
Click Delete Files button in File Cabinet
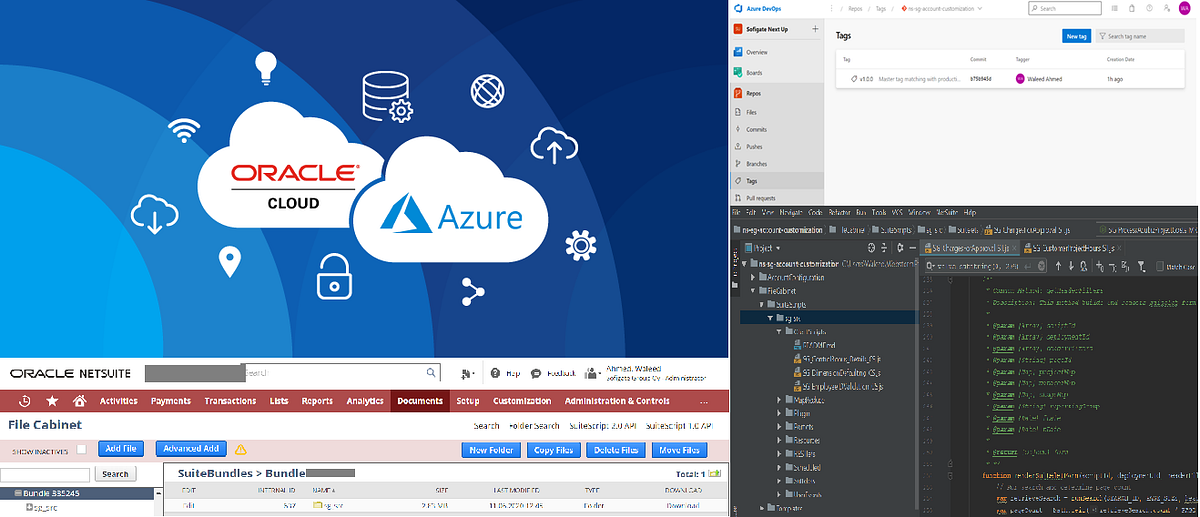pyautogui.click(x=616, y=450)
